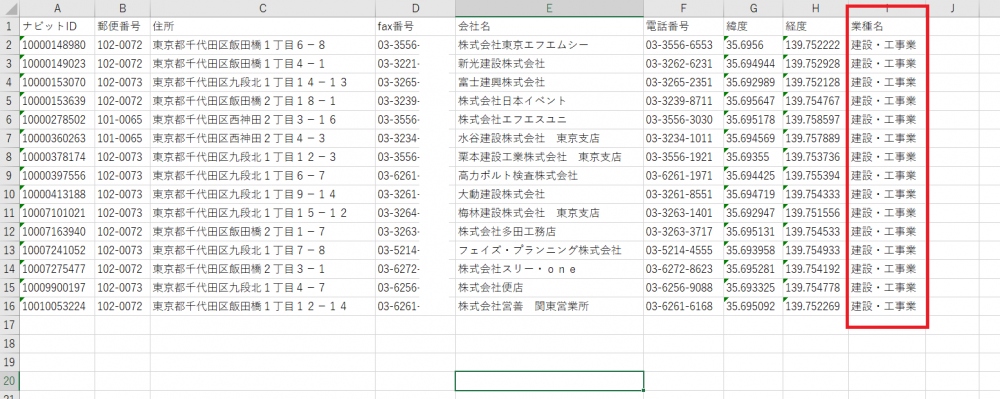Click the active empty cell E20

(x=549, y=381)
